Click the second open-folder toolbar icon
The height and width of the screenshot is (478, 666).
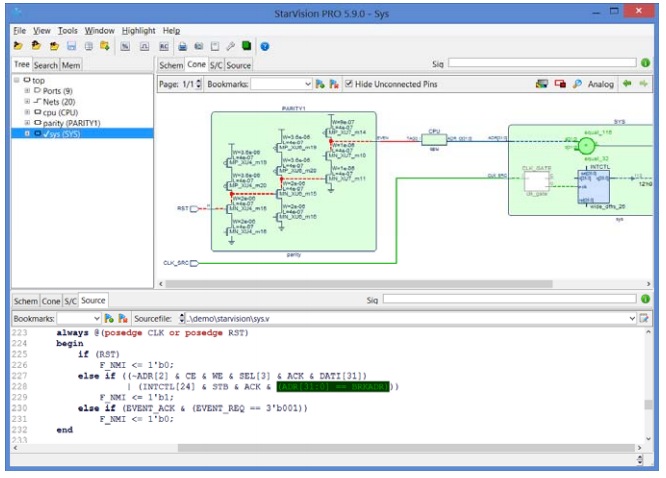[36, 46]
